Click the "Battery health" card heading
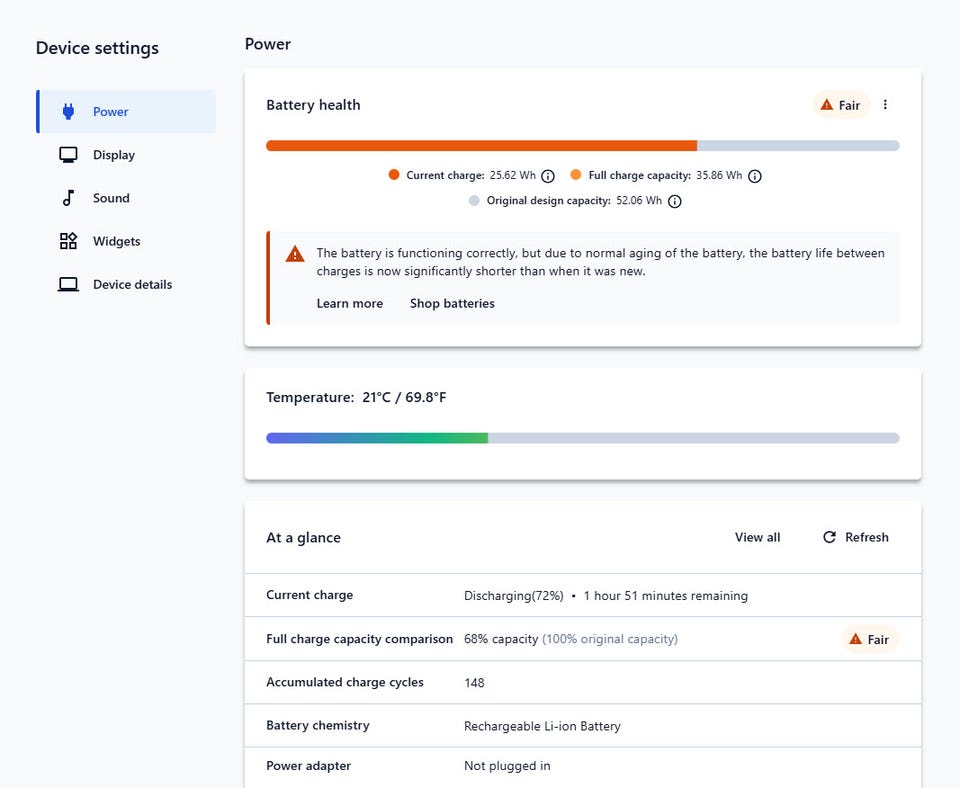 click(313, 105)
